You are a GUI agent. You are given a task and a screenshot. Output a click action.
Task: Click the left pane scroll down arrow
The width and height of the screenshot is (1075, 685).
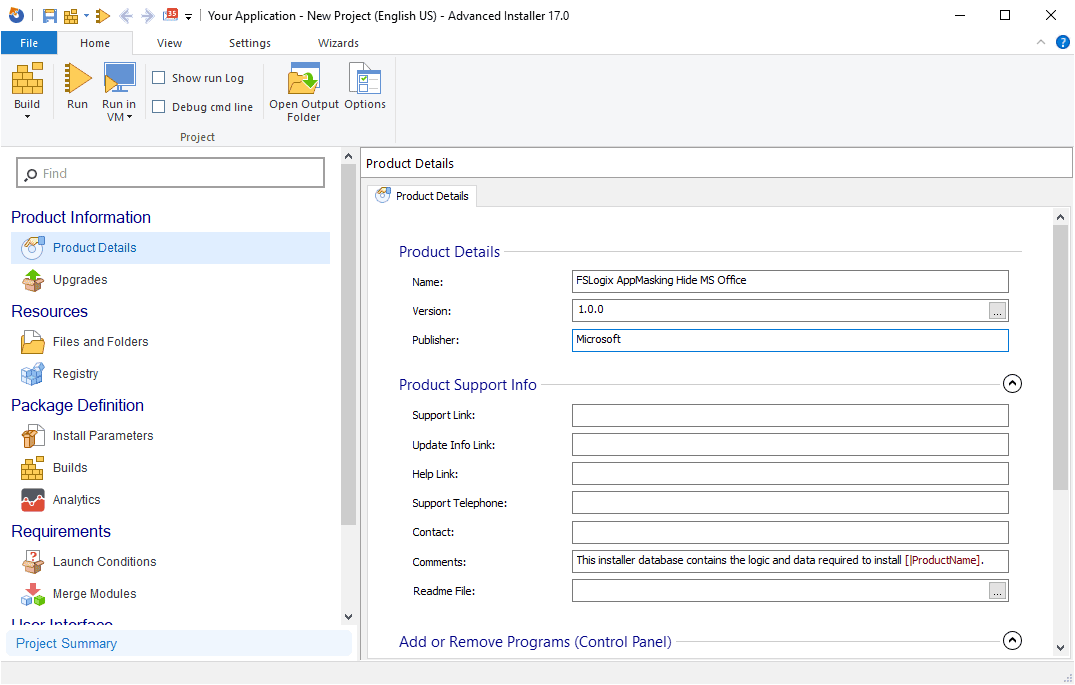348,616
